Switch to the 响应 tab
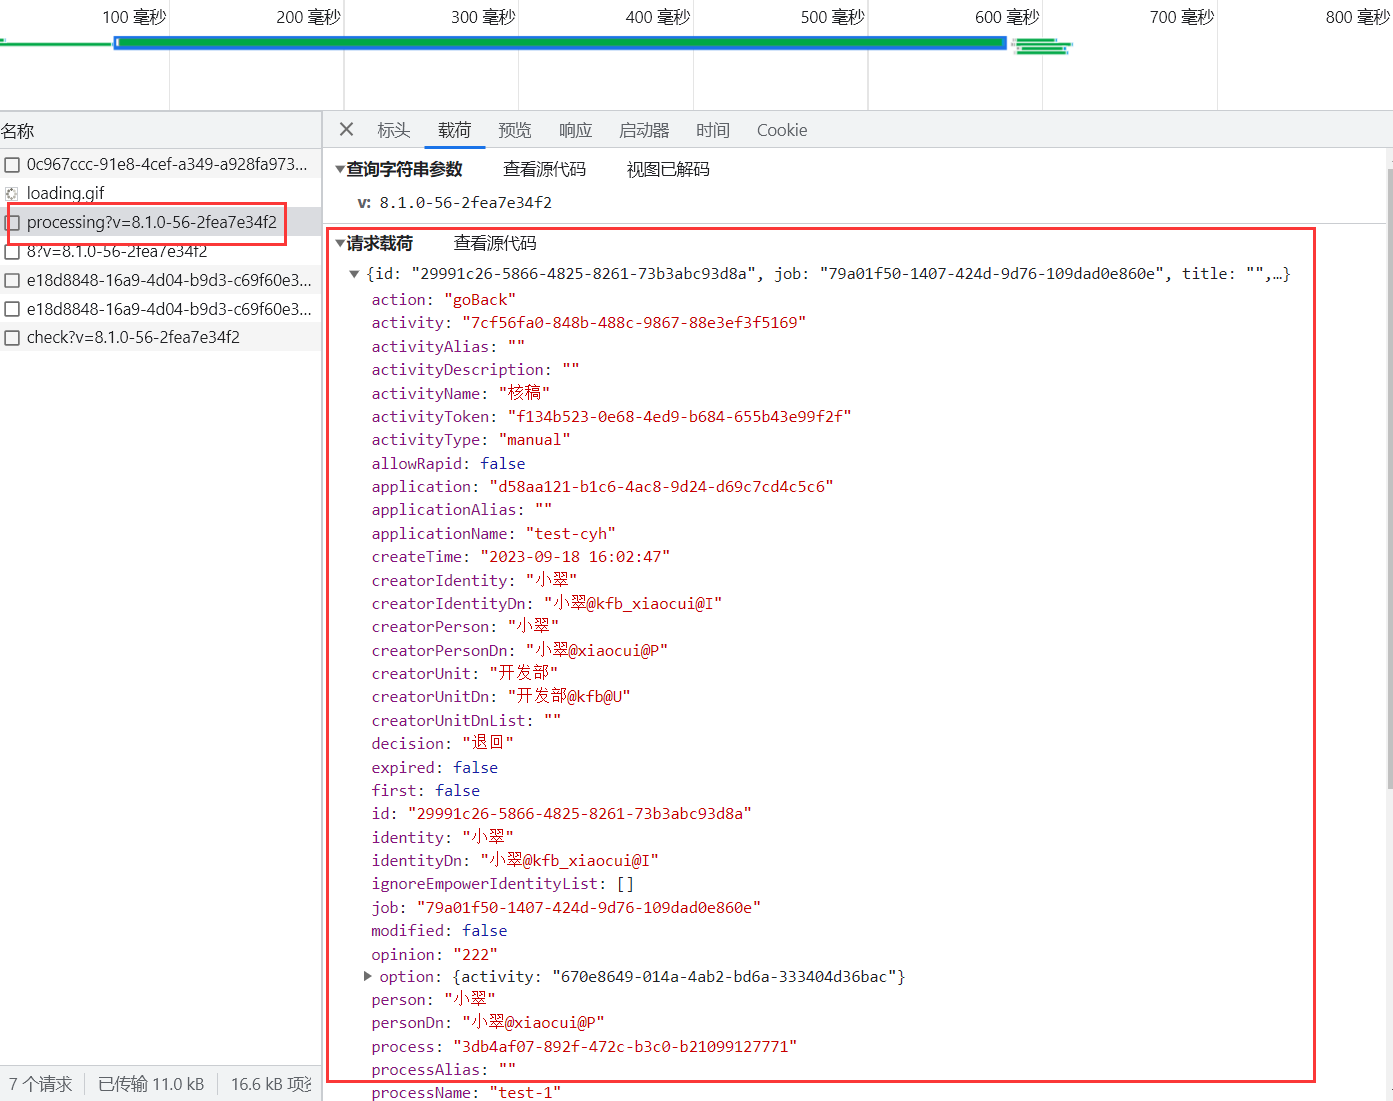 (575, 130)
